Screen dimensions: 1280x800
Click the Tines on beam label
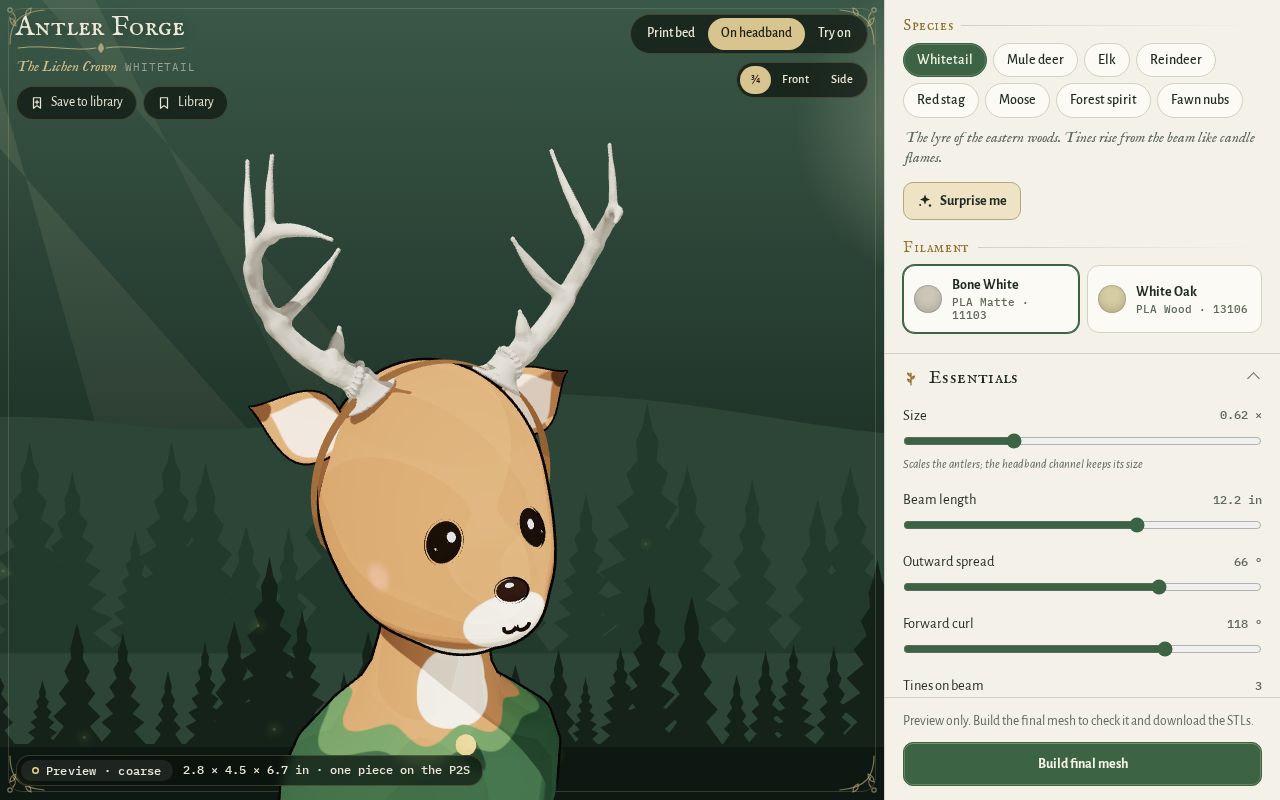943,686
